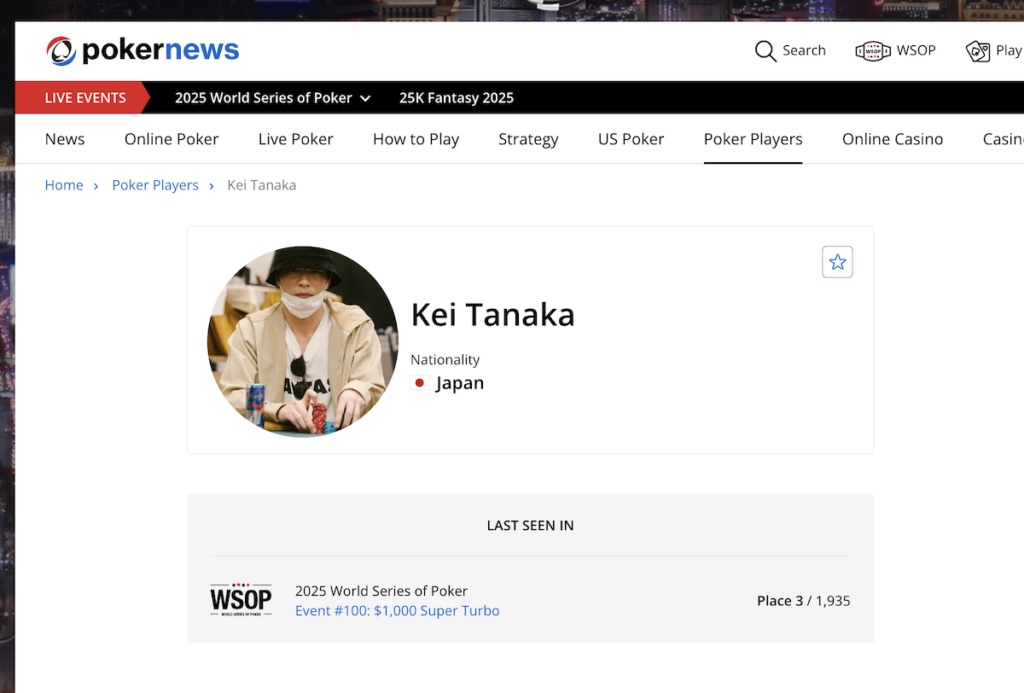Click the PokerNews logo
The height and width of the screenshot is (693, 1024).
pyautogui.click(x=142, y=50)
